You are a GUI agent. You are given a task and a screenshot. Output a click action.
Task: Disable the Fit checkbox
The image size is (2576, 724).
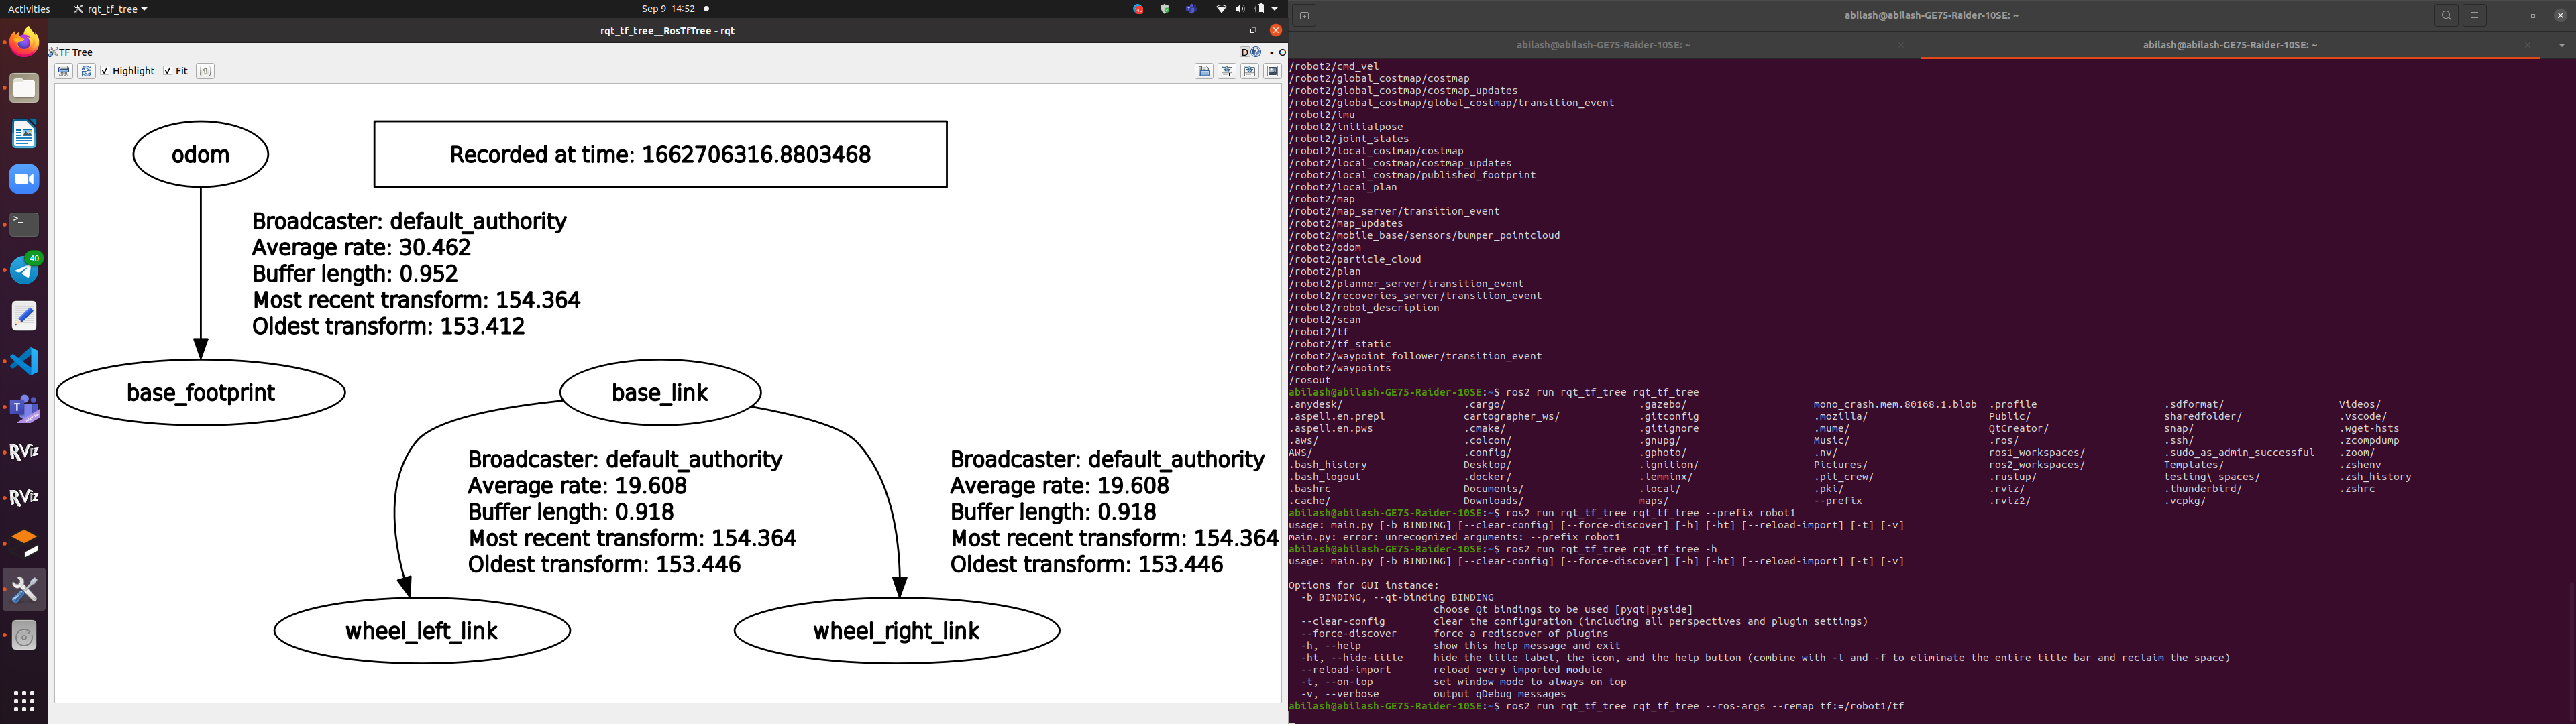(167, 71)
